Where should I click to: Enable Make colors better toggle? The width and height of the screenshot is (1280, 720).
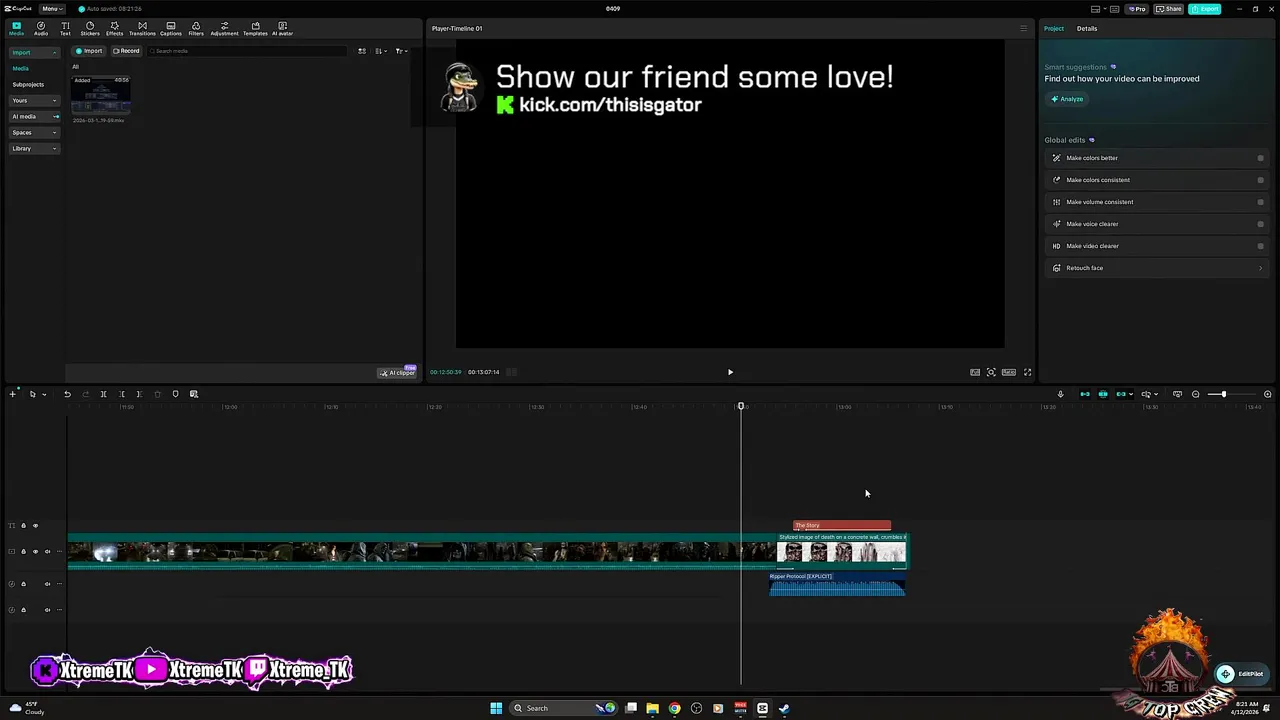pyautogui.click(x=1260, y=158)
